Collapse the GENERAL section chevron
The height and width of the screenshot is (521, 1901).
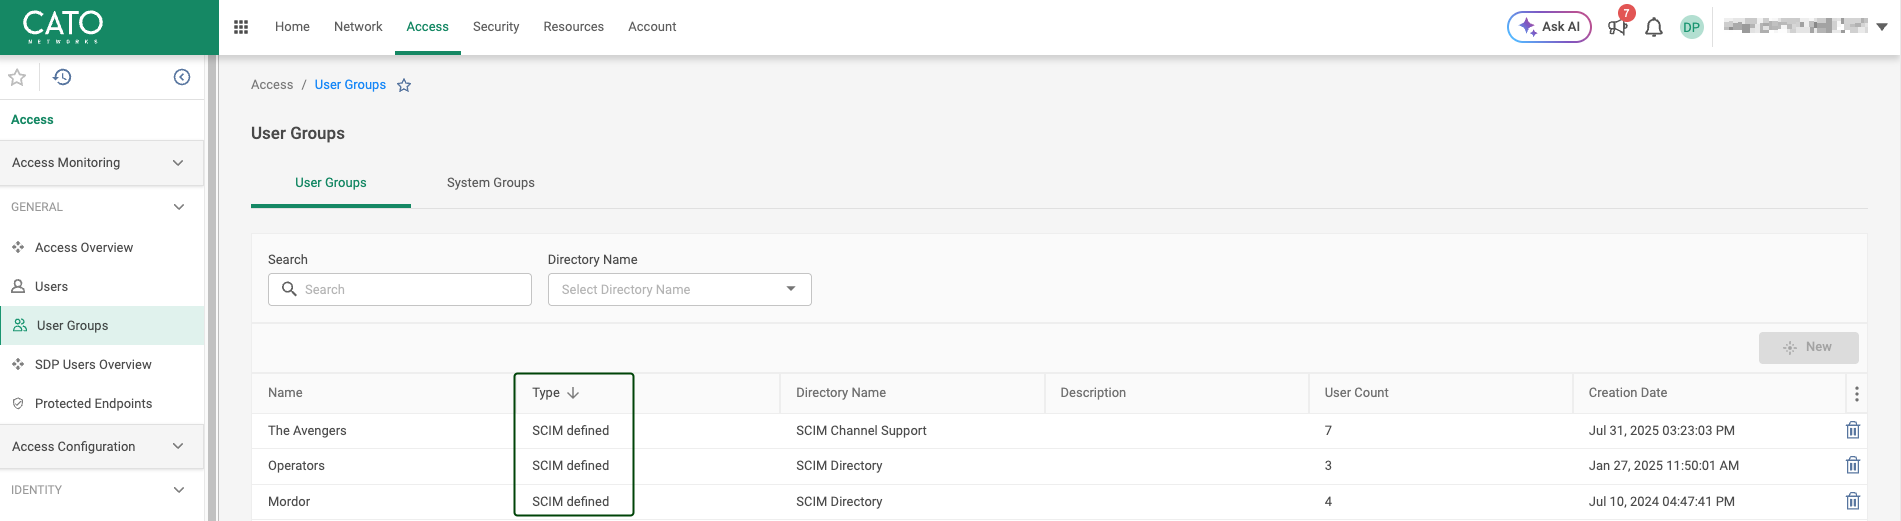point(179,207)
